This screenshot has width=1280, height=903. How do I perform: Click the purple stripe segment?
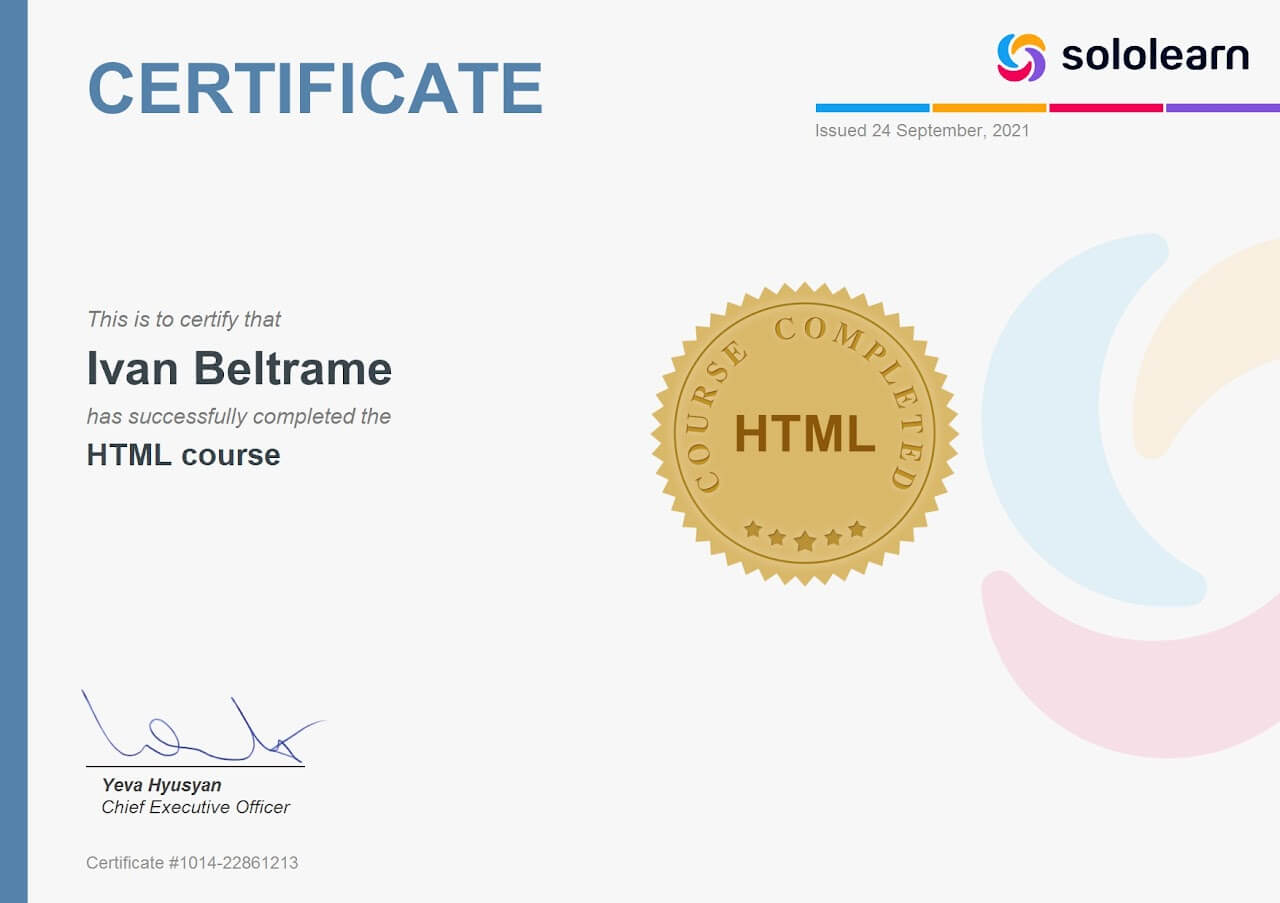[x=1222, y=104]
